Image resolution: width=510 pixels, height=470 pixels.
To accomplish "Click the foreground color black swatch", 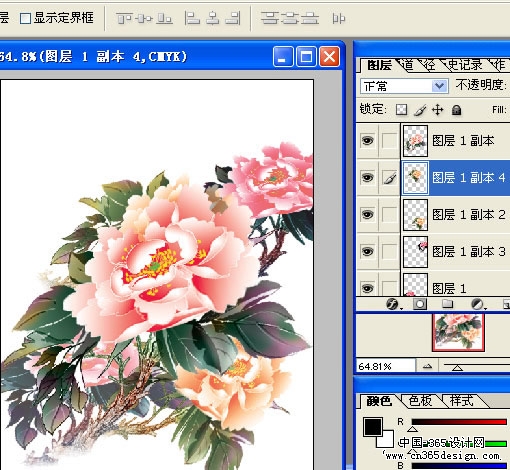I will 372,426.
